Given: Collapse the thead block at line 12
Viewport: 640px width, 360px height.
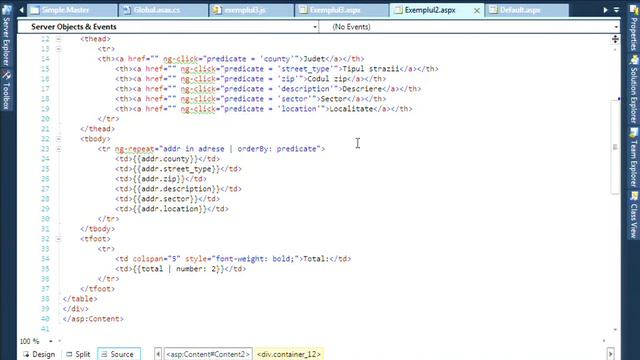Looking at the screenshot, I should coord(58,39).
